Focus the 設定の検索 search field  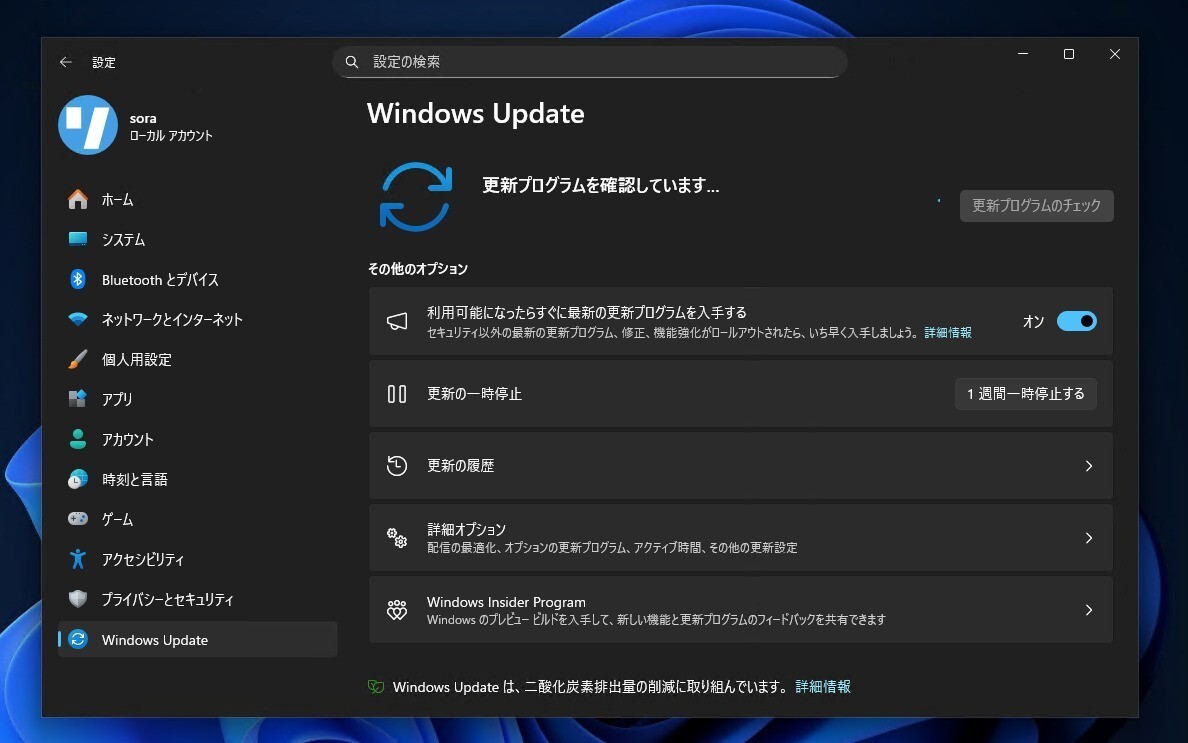589,62
